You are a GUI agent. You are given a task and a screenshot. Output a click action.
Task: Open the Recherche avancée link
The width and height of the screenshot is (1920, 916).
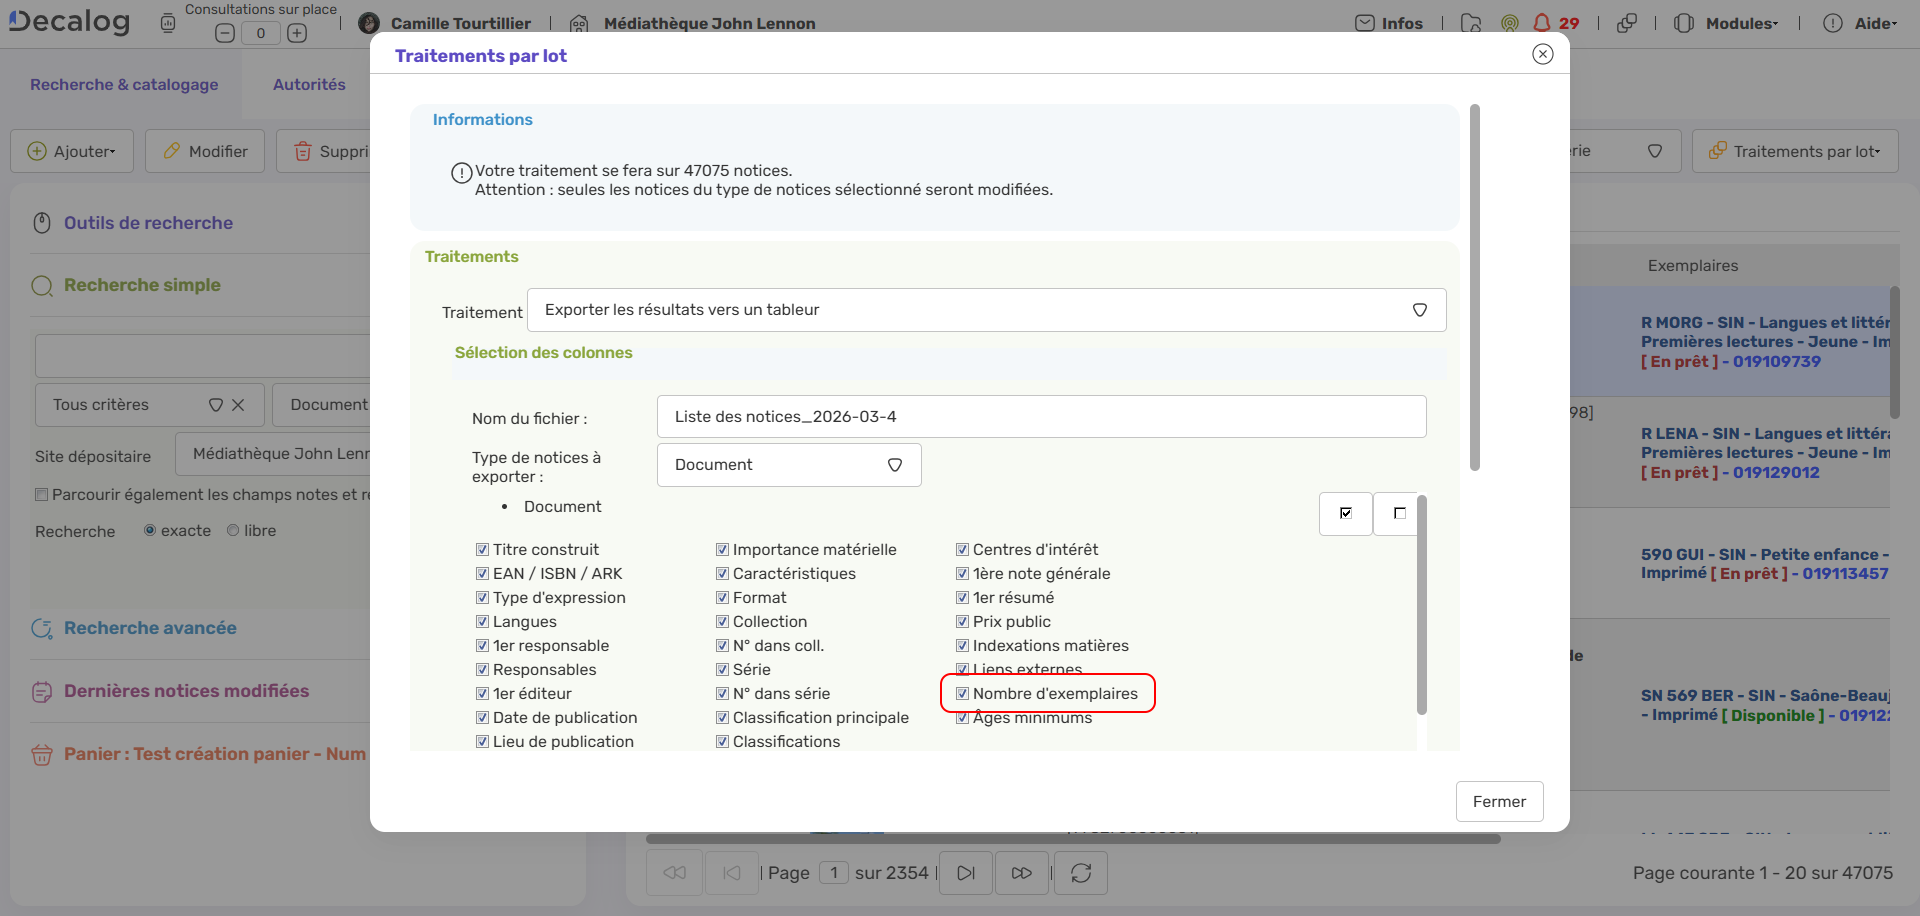tap(150, 628)
